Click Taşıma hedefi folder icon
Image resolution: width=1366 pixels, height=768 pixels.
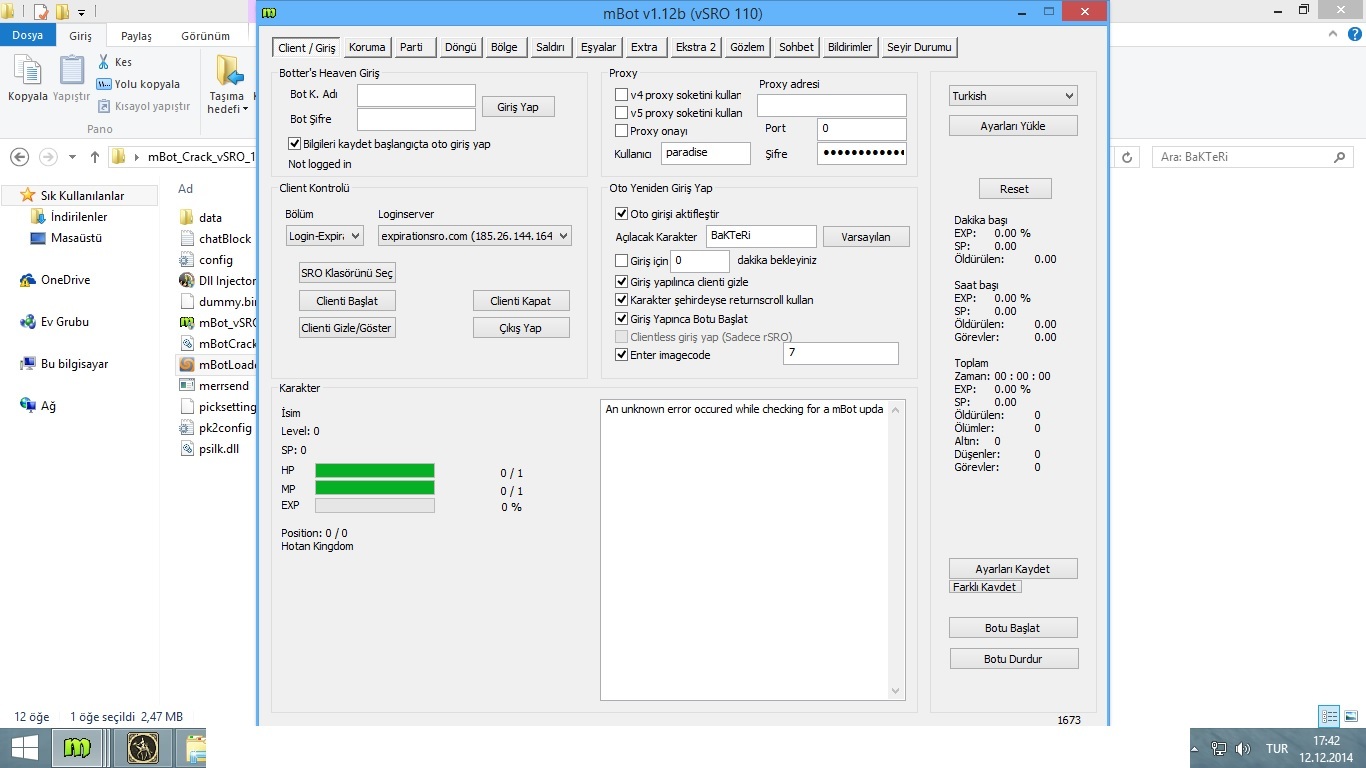229,72
